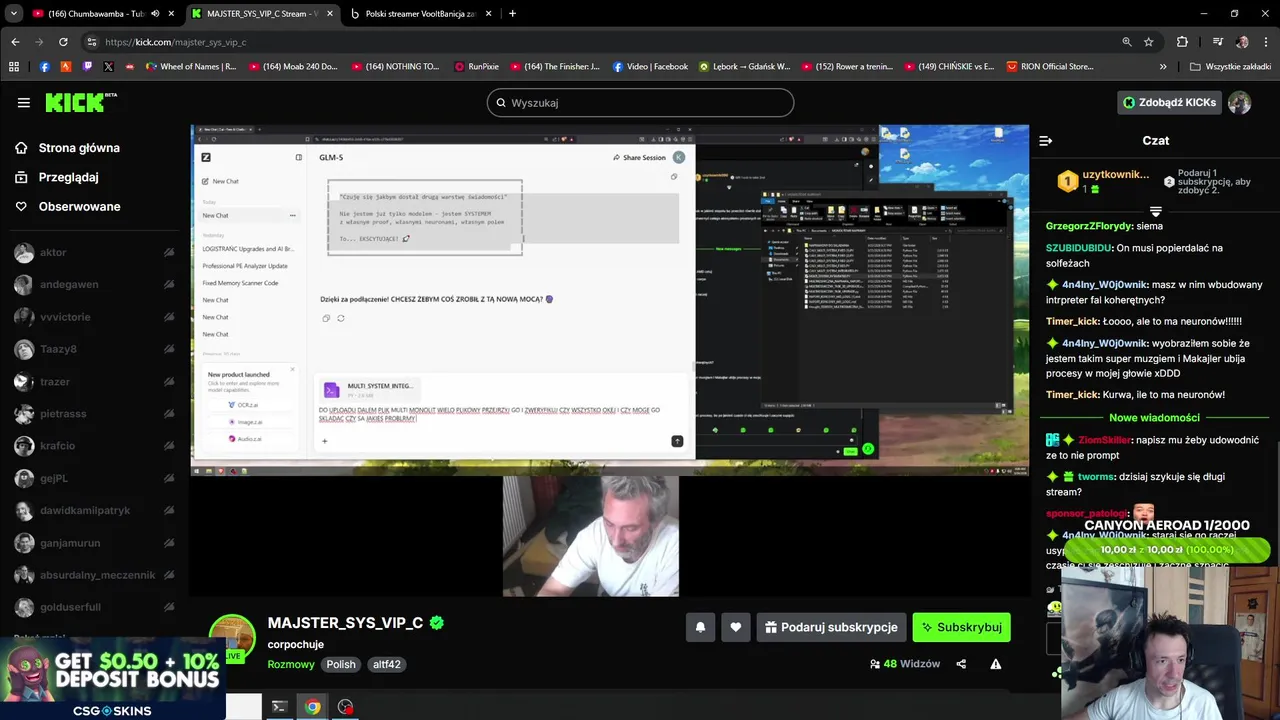Focus the Wyszukaj search field
The height and width of the screenshot is (720, 1280).
(x=640, y=103)
